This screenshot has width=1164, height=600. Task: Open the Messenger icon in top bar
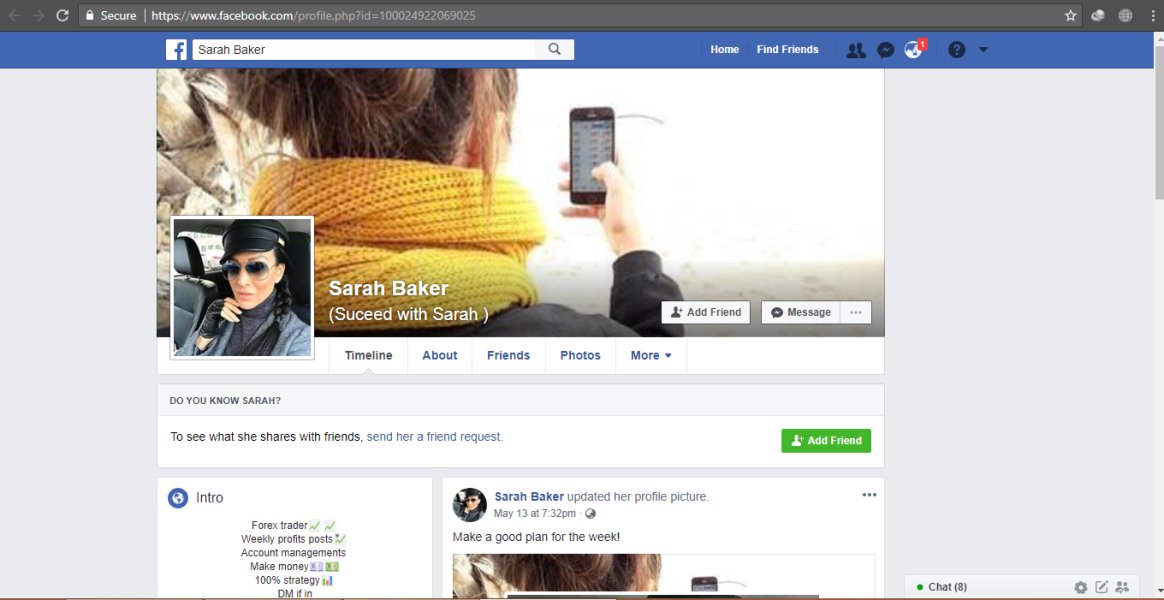tap(885, 50)
